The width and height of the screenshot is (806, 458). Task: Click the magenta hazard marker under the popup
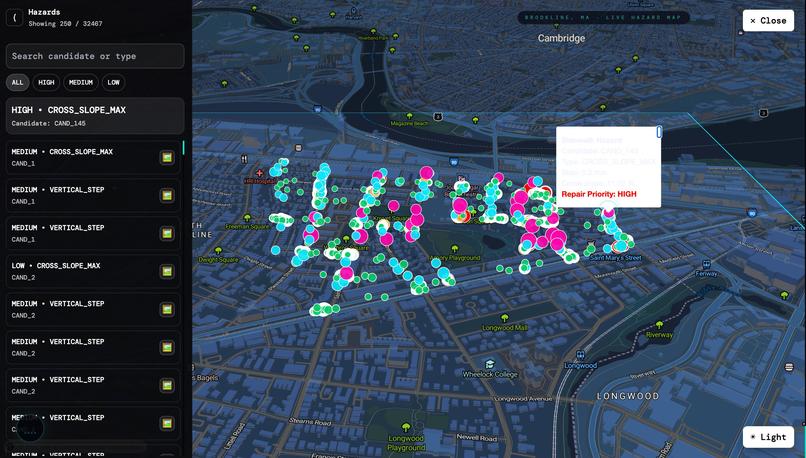(x=609, y=211)
